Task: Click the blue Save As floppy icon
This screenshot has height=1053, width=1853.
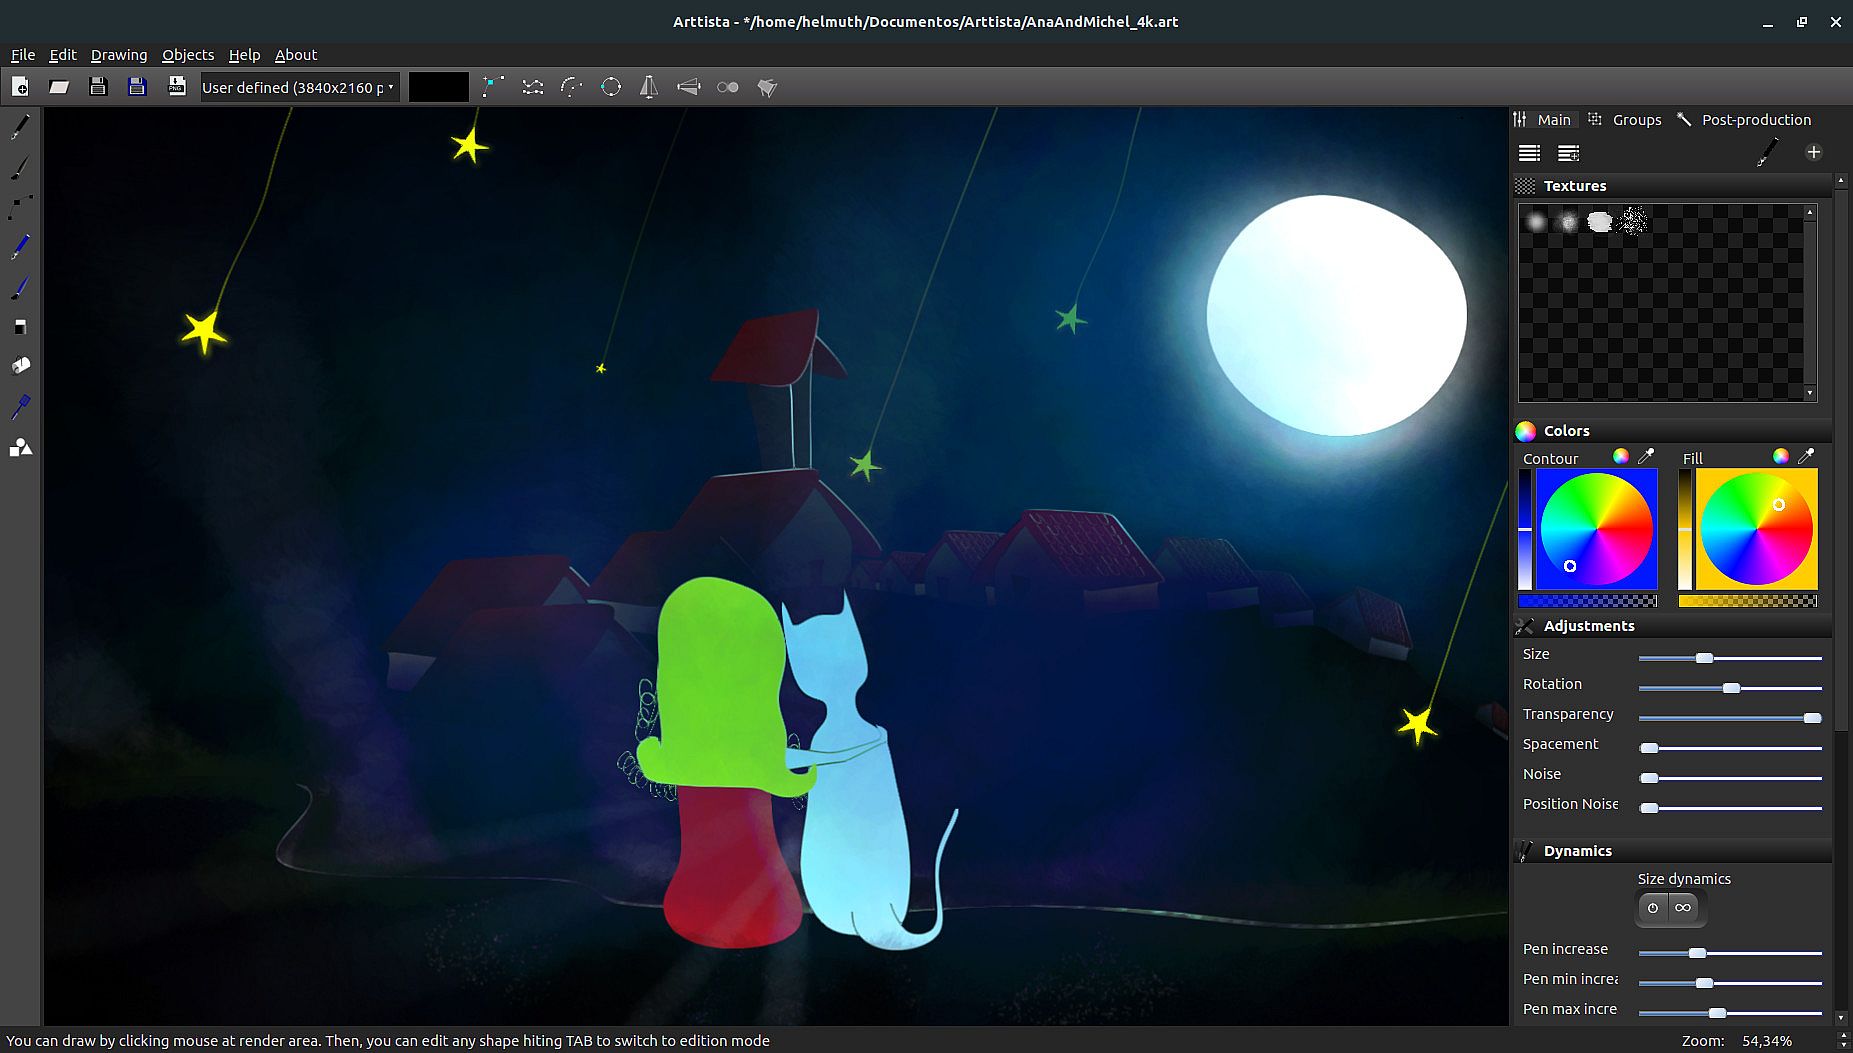Action: pyautogui.click(x=137, y=87)
